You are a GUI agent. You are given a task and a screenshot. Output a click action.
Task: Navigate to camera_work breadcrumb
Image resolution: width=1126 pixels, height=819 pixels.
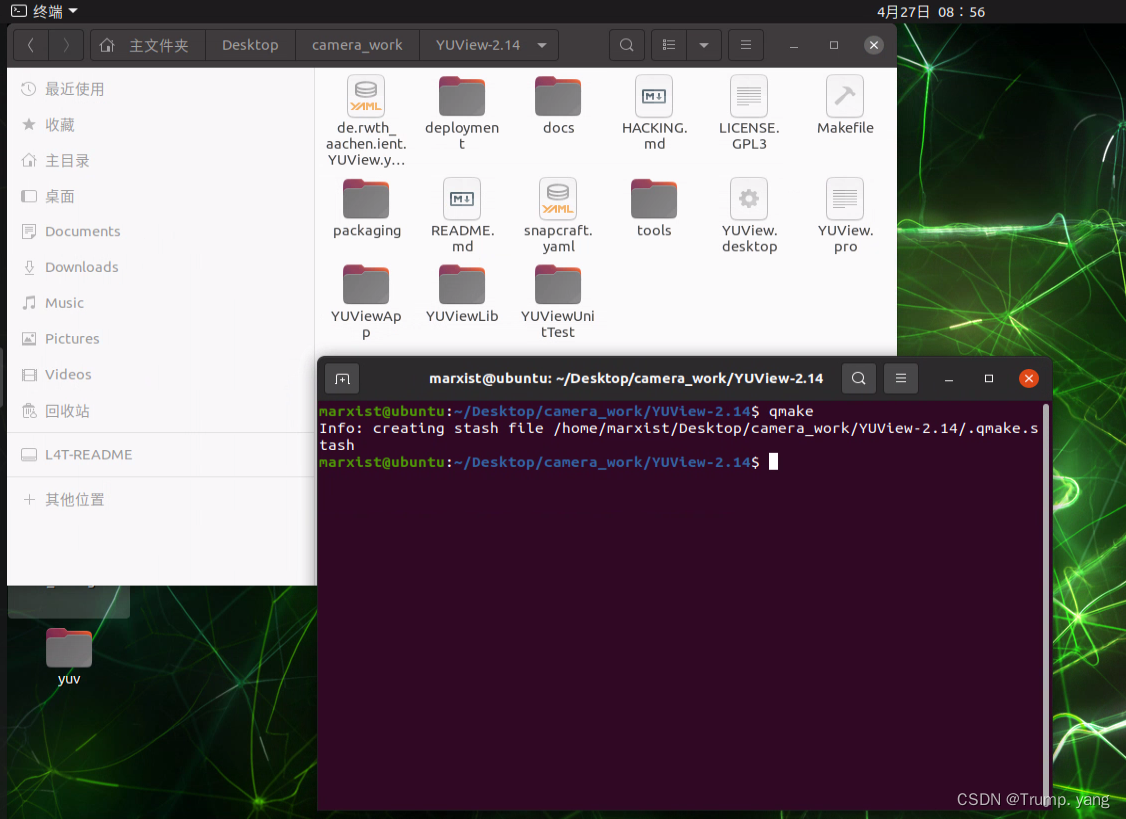pos(357,45)
